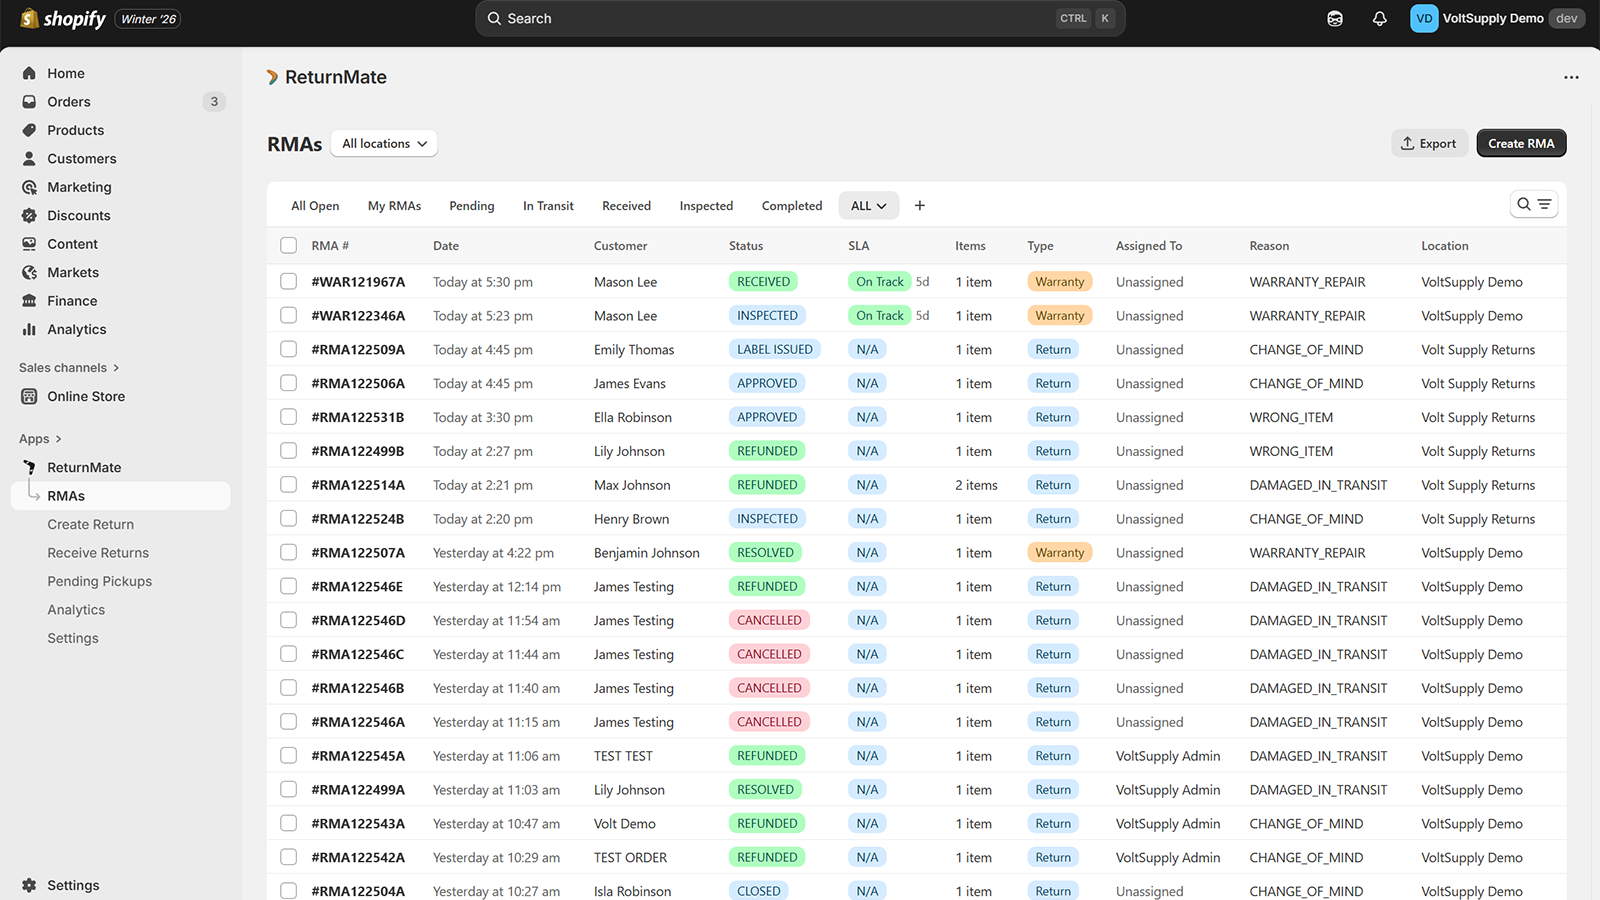
Task: Open search and filter icon in table
Action: (1534, 204)
